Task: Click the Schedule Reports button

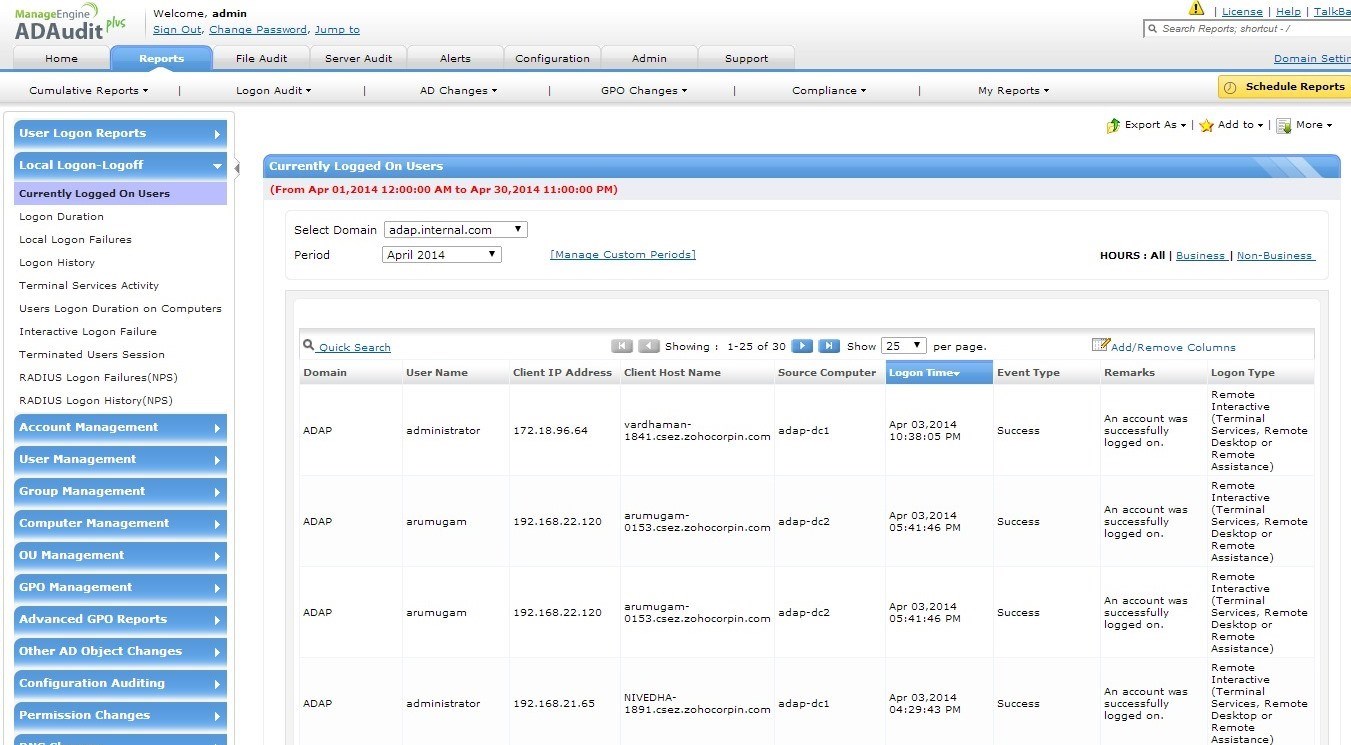Action: (x=1284, y=87)
